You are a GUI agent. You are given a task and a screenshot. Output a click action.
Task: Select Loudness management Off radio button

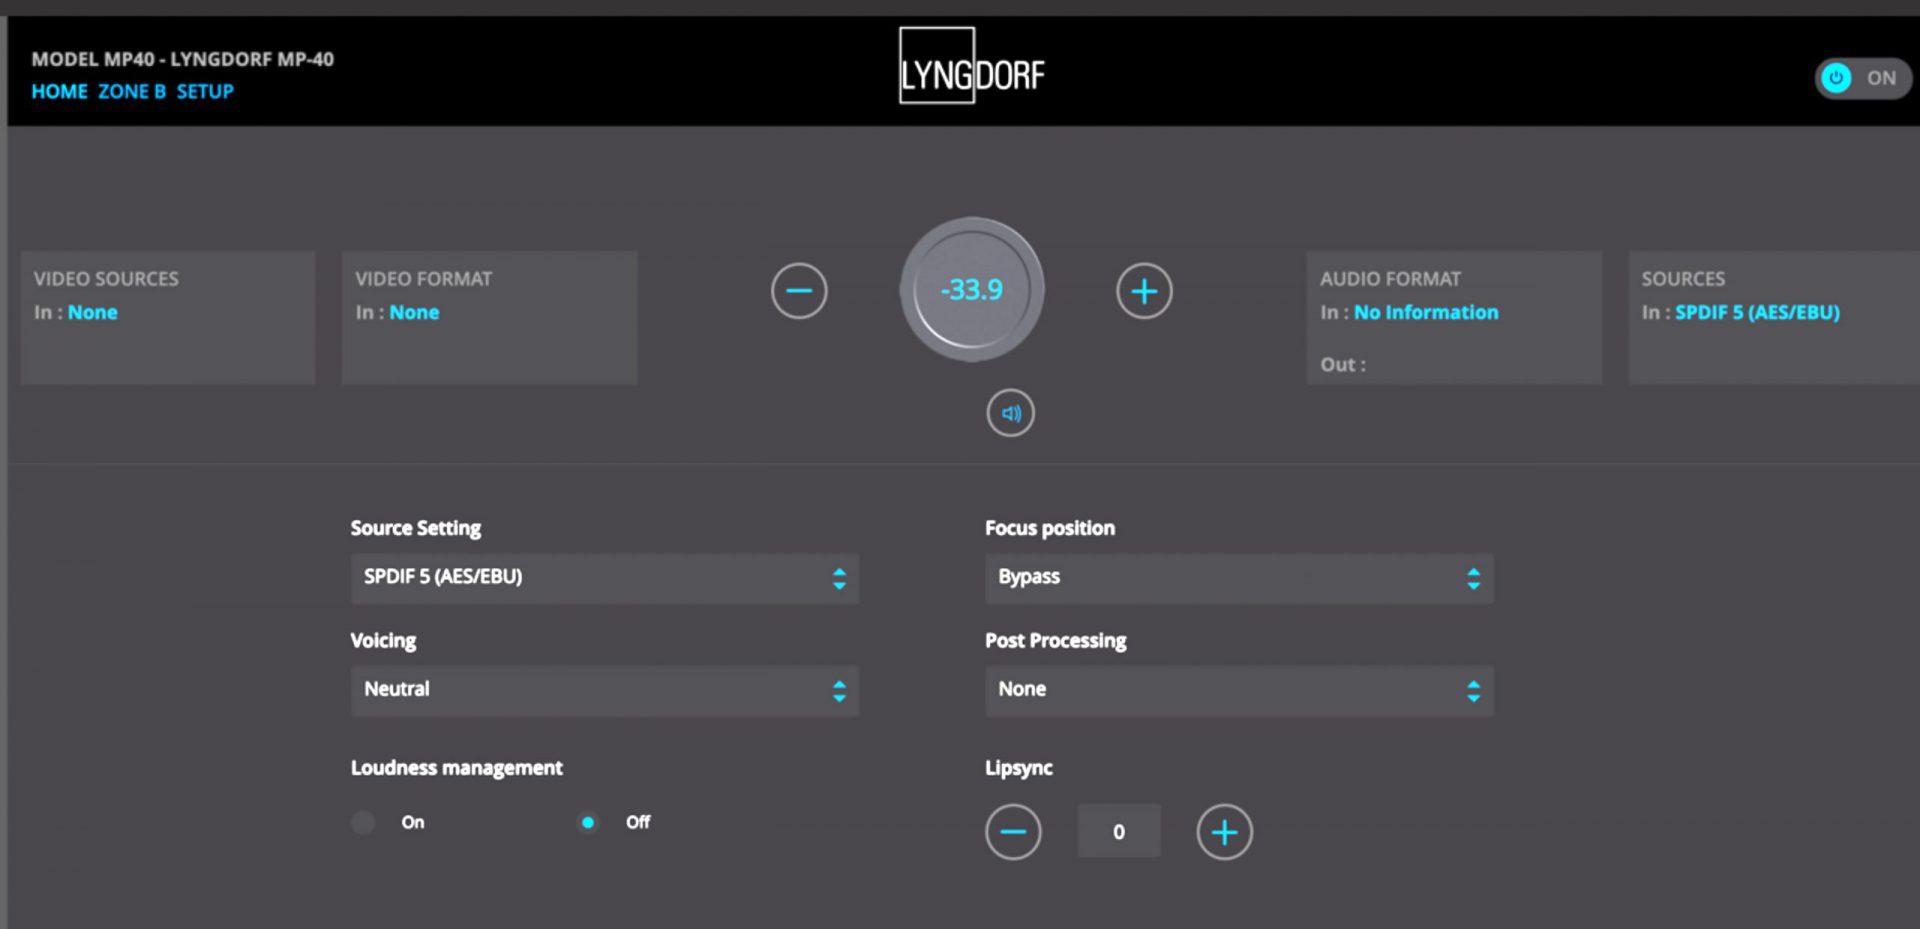588,822
